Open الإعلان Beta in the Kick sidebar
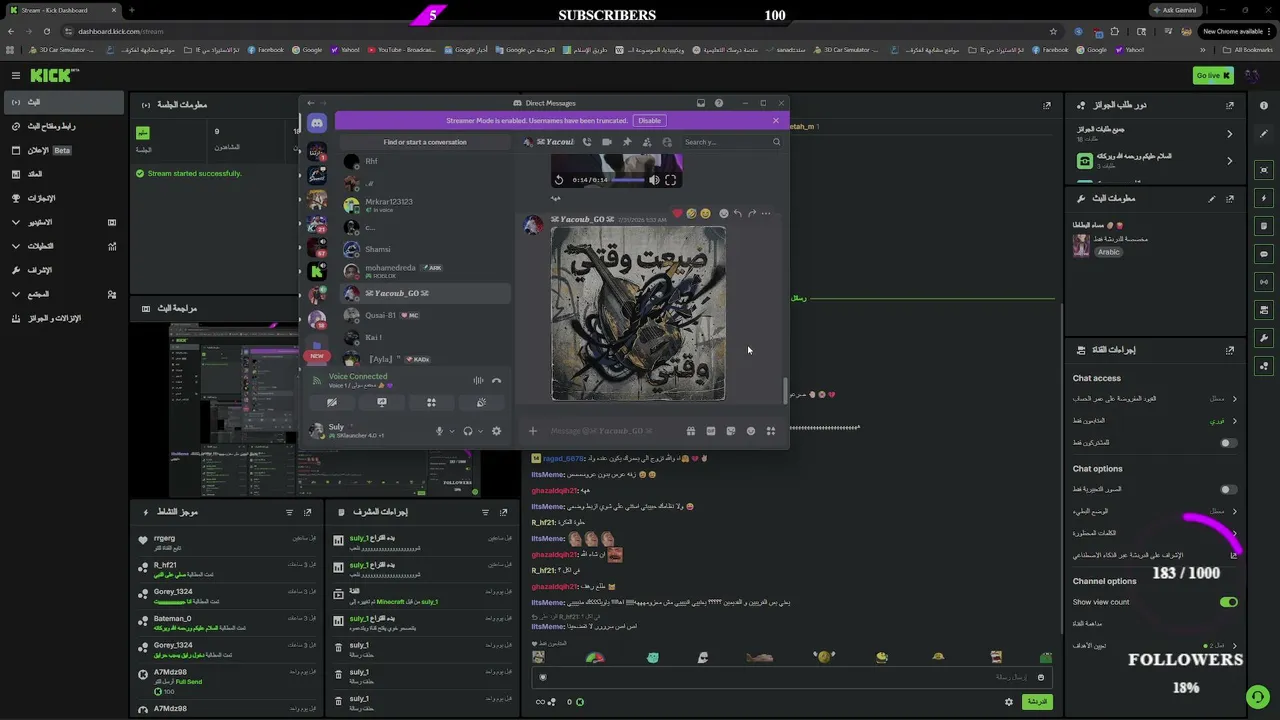This screenshot has height=720, width=1280. click(65, 150)
